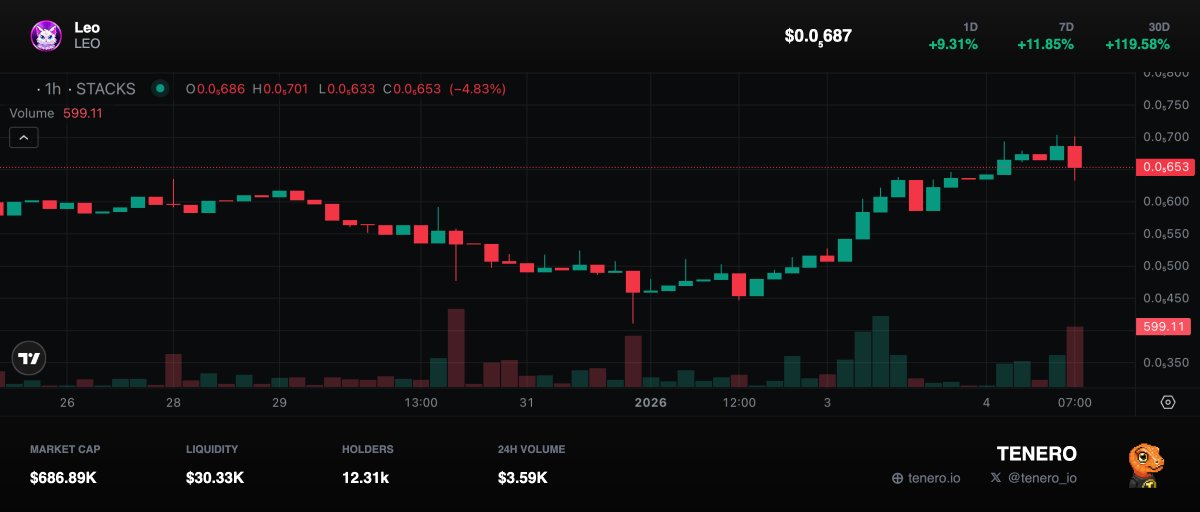
Task: Click the MARKET CAP value $686.89K
Action: 63,478
